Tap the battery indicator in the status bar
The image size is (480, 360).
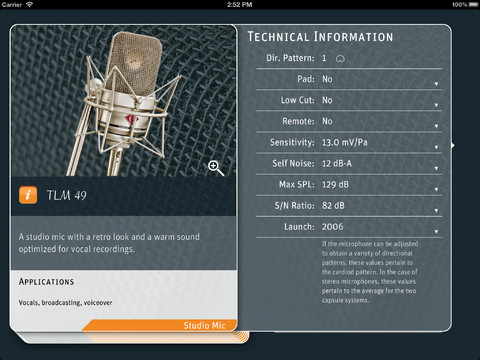click(474, 5)
